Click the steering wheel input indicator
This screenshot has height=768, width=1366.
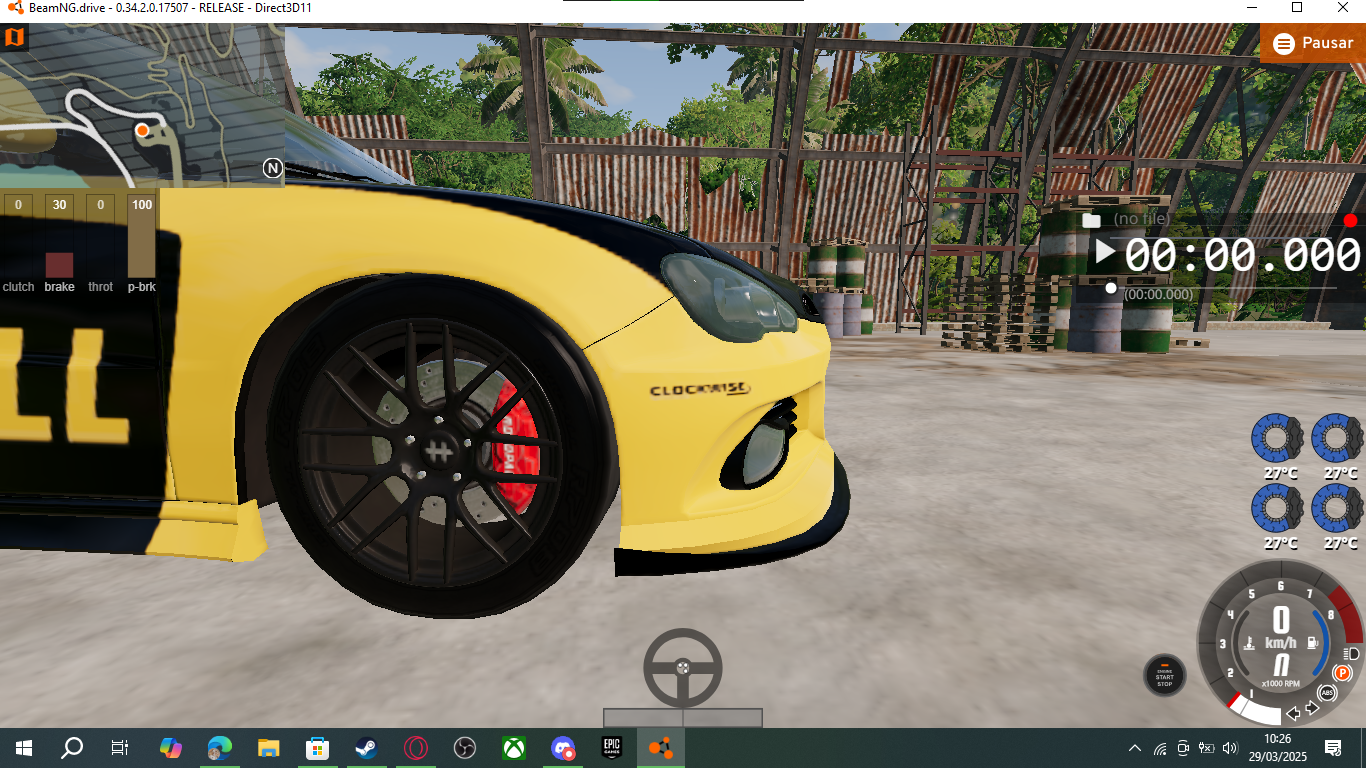coord(683,668)
